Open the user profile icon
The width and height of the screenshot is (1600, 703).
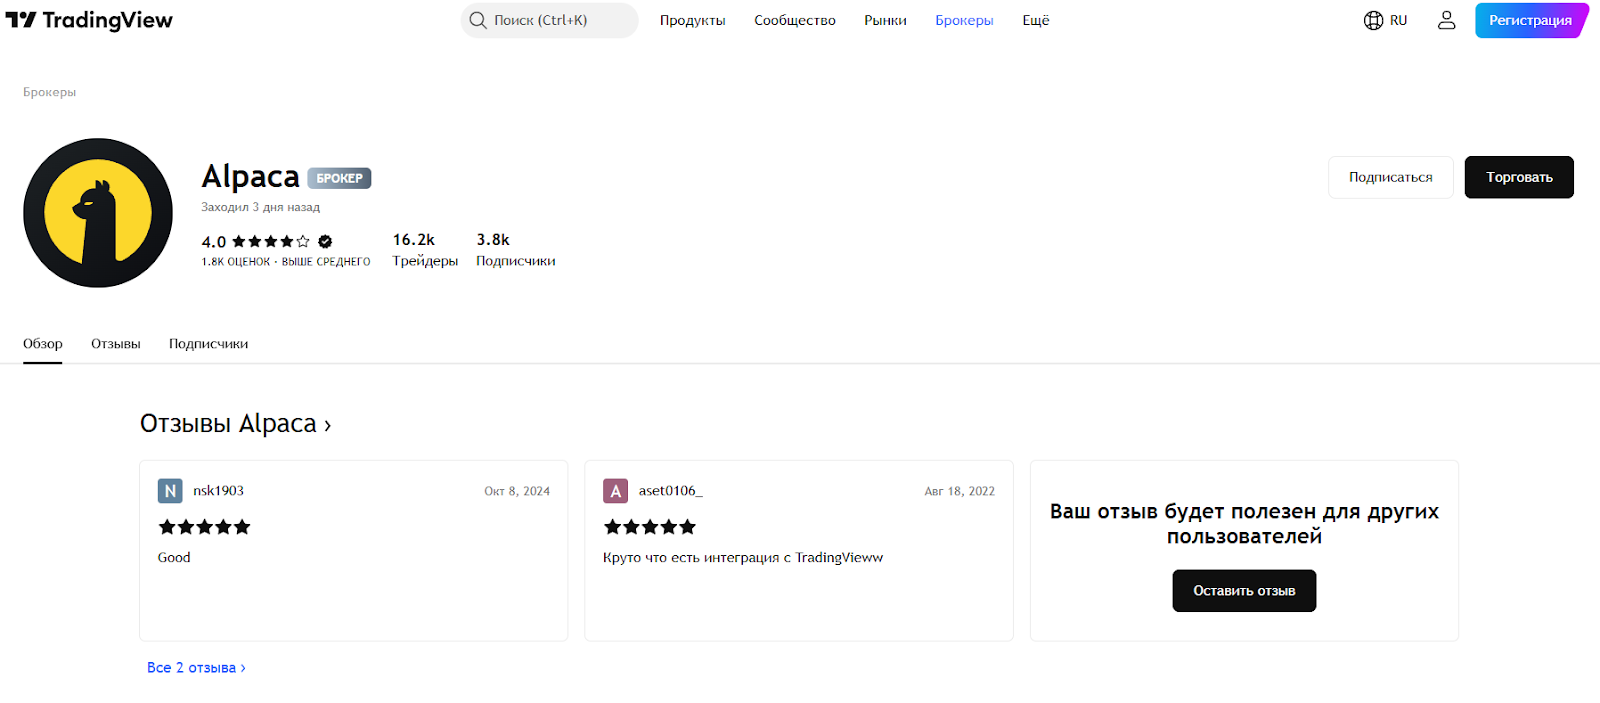point(1446,20)
